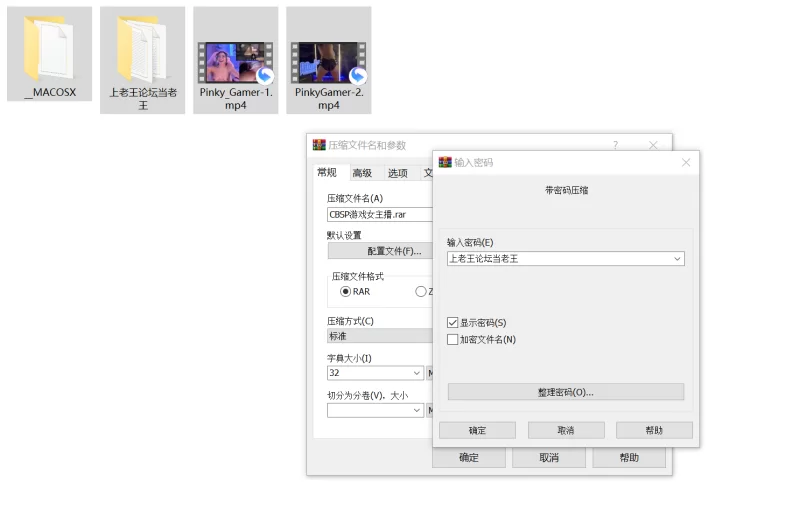
Task: Select the 上老王论坛当老王 folder icon
Action: pos(142,48)
